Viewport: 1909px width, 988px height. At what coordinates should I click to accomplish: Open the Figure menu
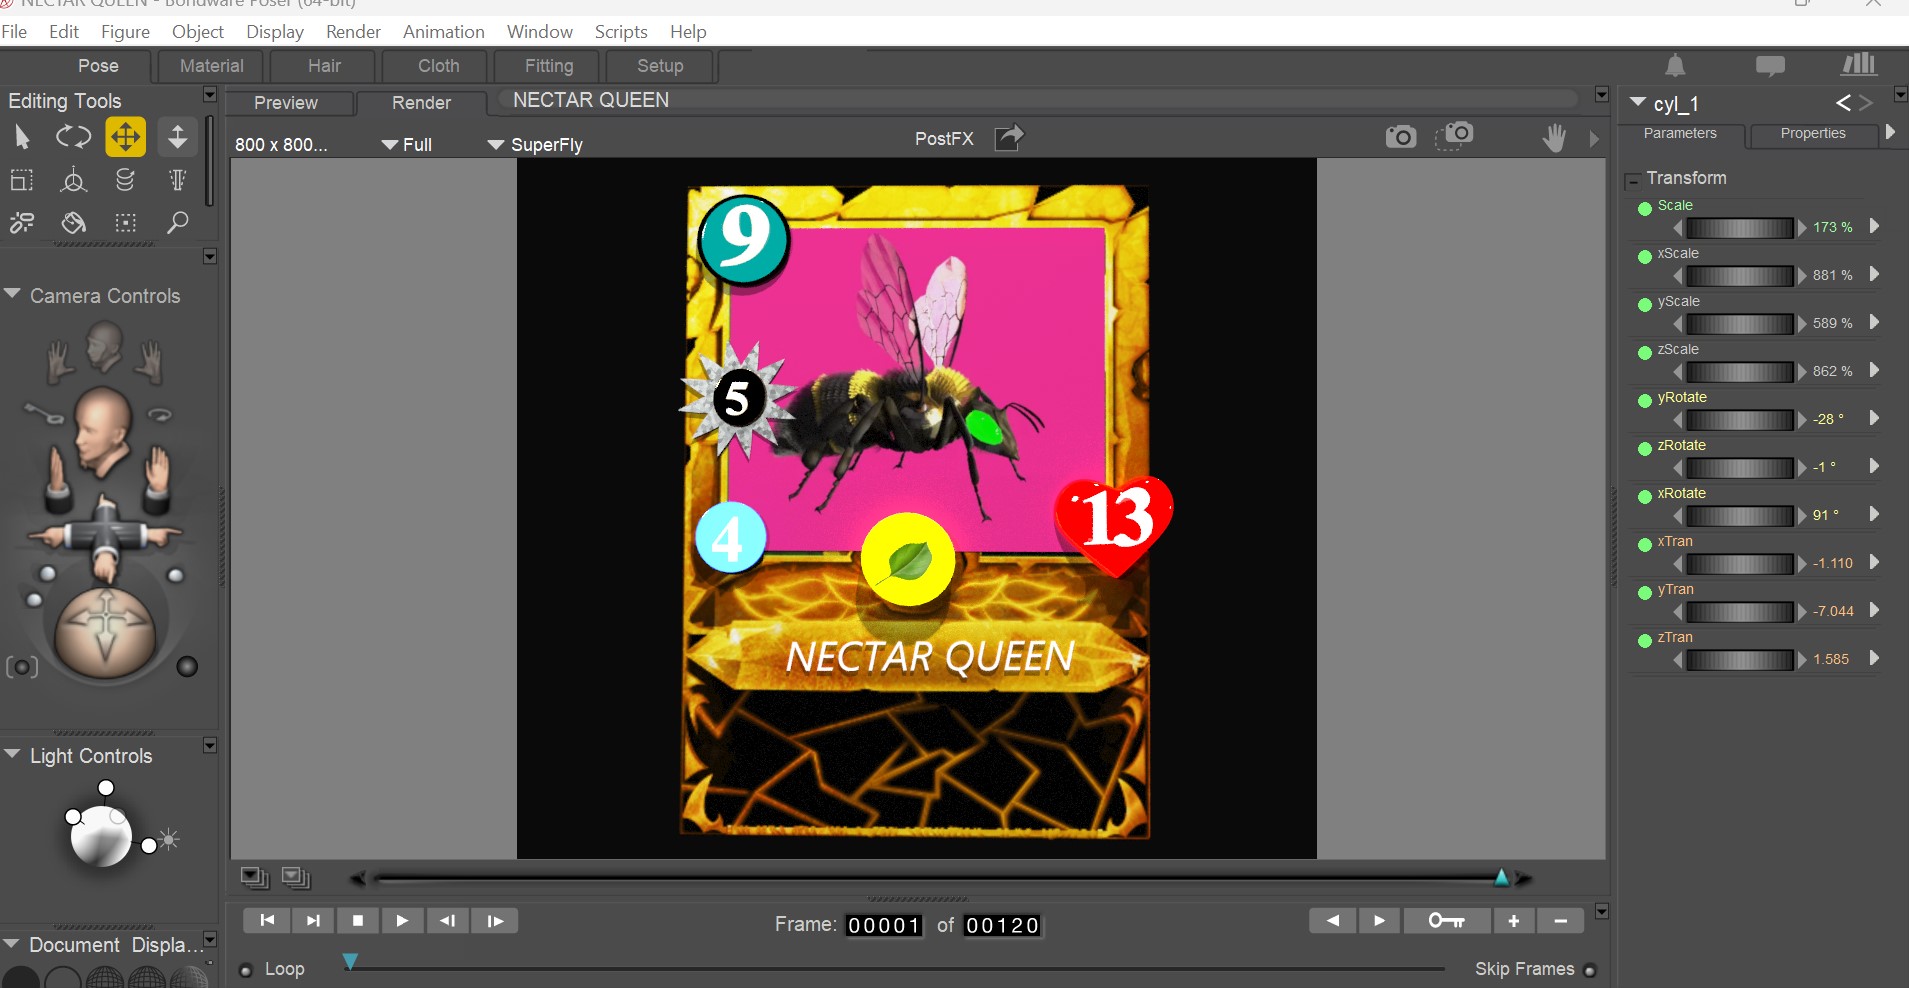(x=125, y=32)
